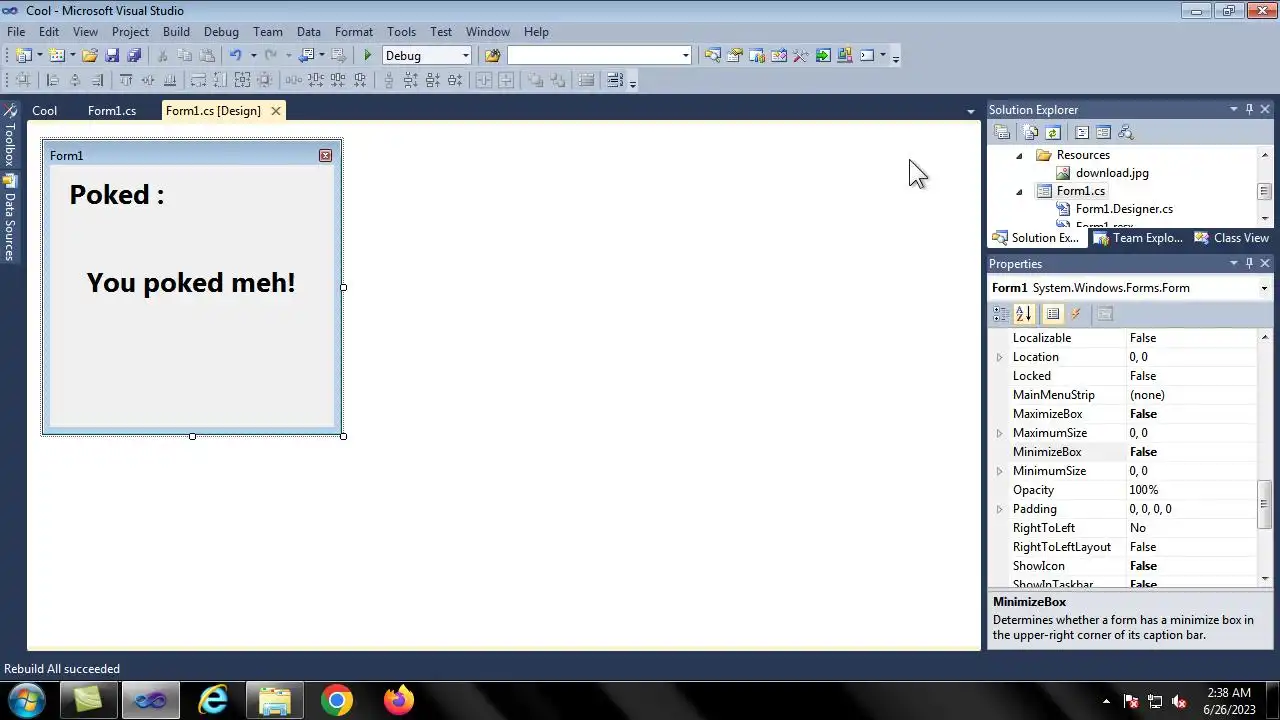This screenshot has height=720, width=1280.
Task: Show Events lightning bolt in Properties panel
Action: pyautogui.click(x=1076, y=314)
